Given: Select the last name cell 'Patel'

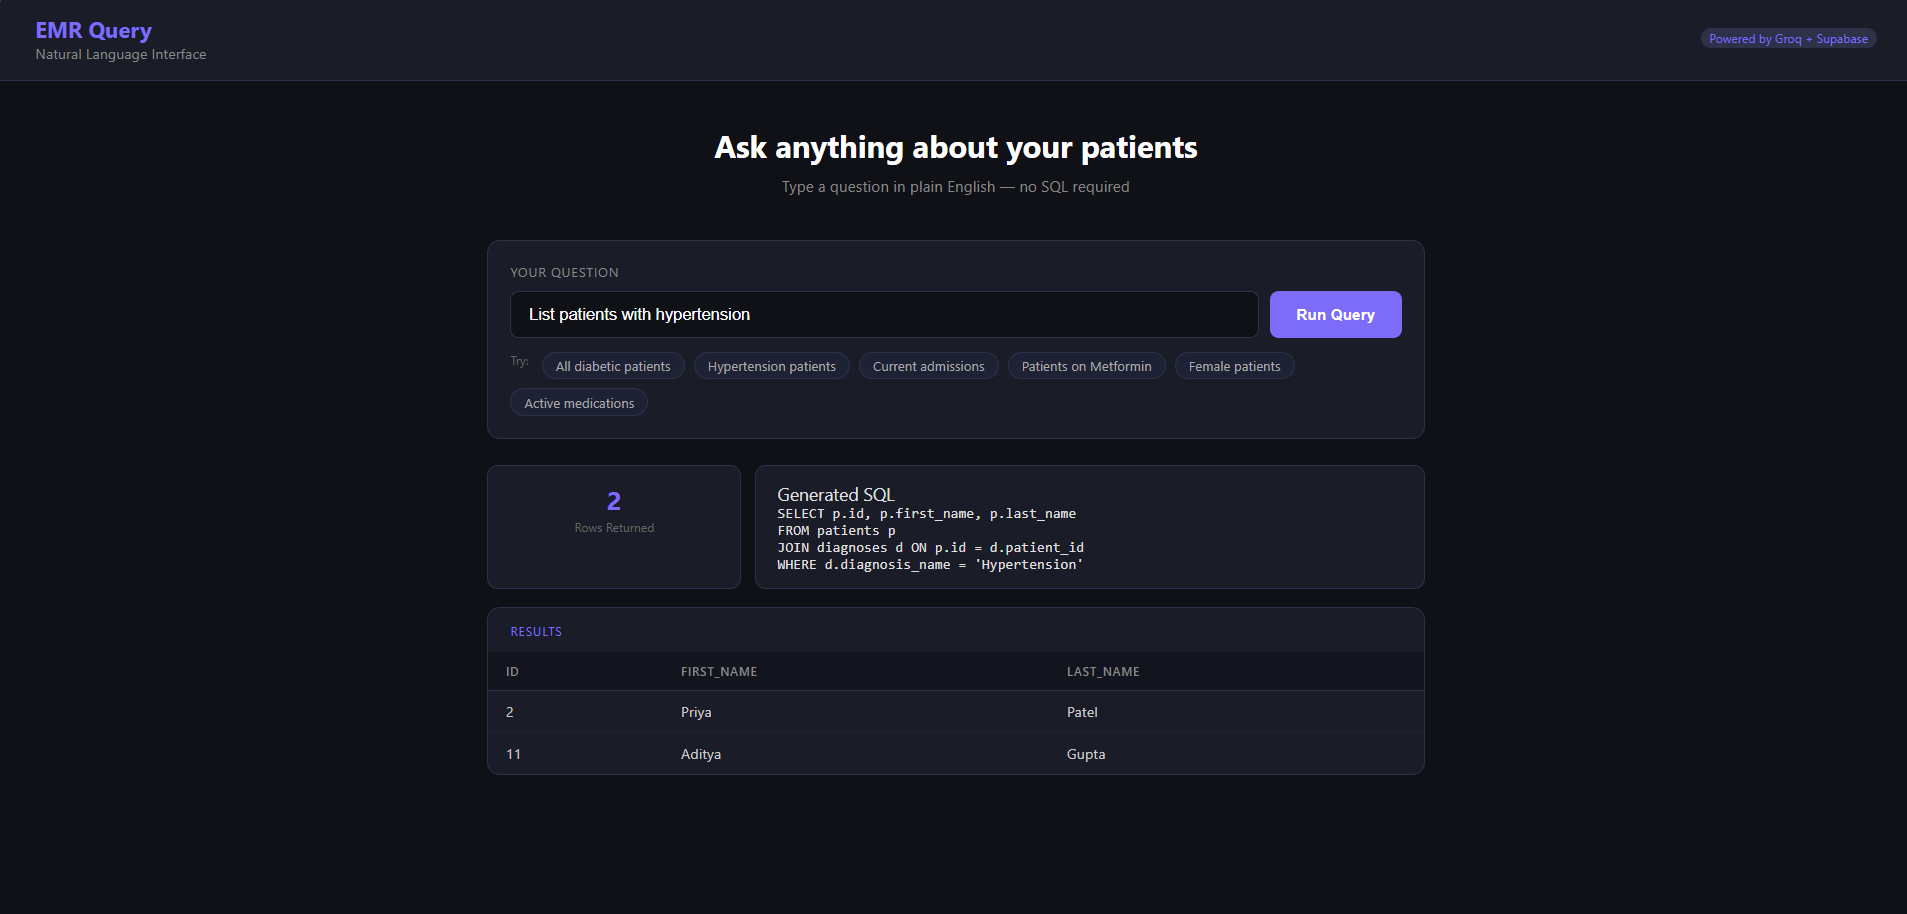Looking at the screenshot, I should (1082, 712).
